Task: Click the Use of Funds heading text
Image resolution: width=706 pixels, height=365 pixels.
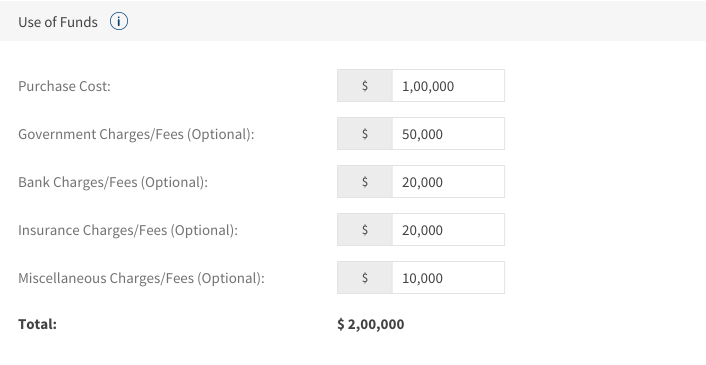Action: point(58,22)
